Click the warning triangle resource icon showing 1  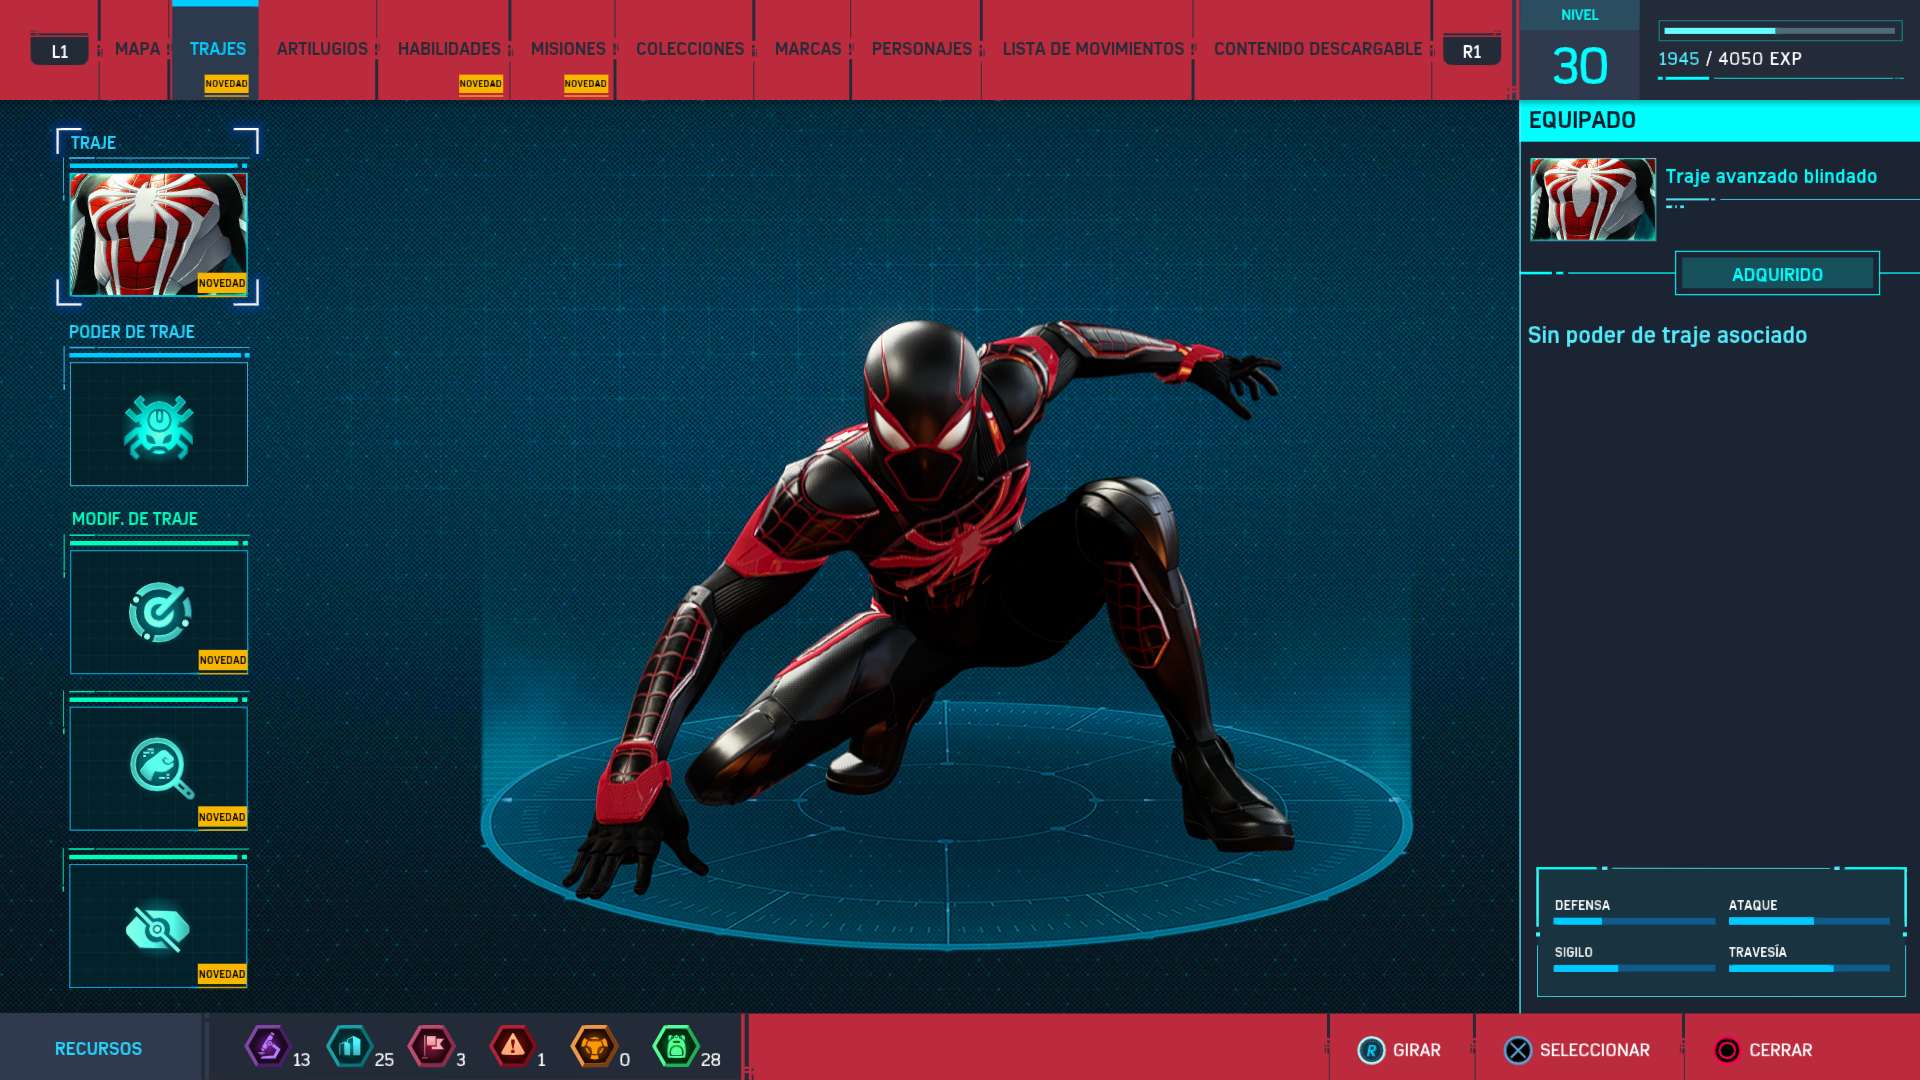click(513, 1047)
